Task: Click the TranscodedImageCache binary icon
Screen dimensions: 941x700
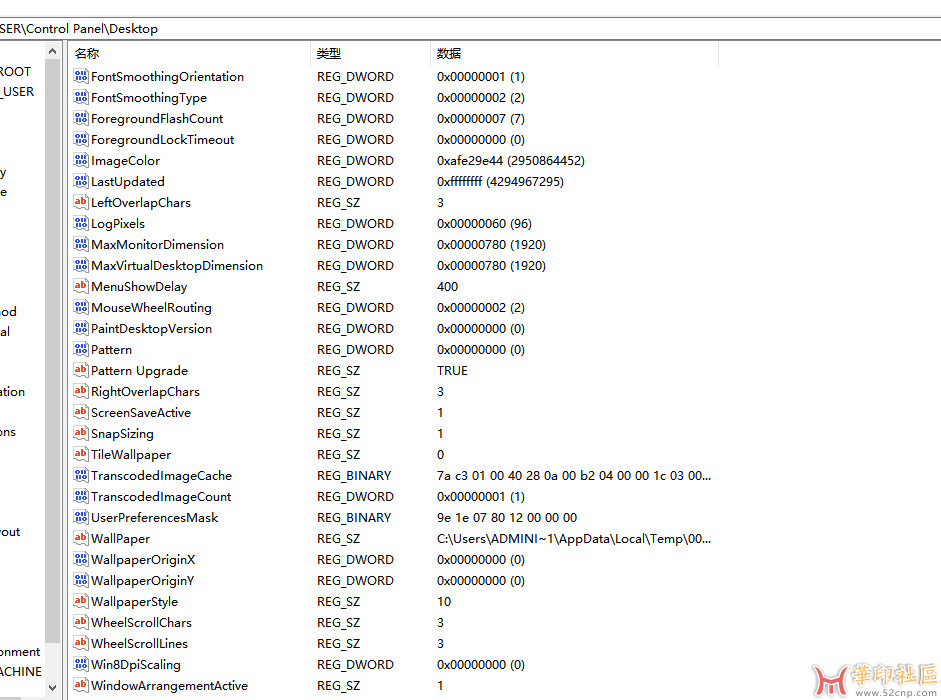Action: 81,475
